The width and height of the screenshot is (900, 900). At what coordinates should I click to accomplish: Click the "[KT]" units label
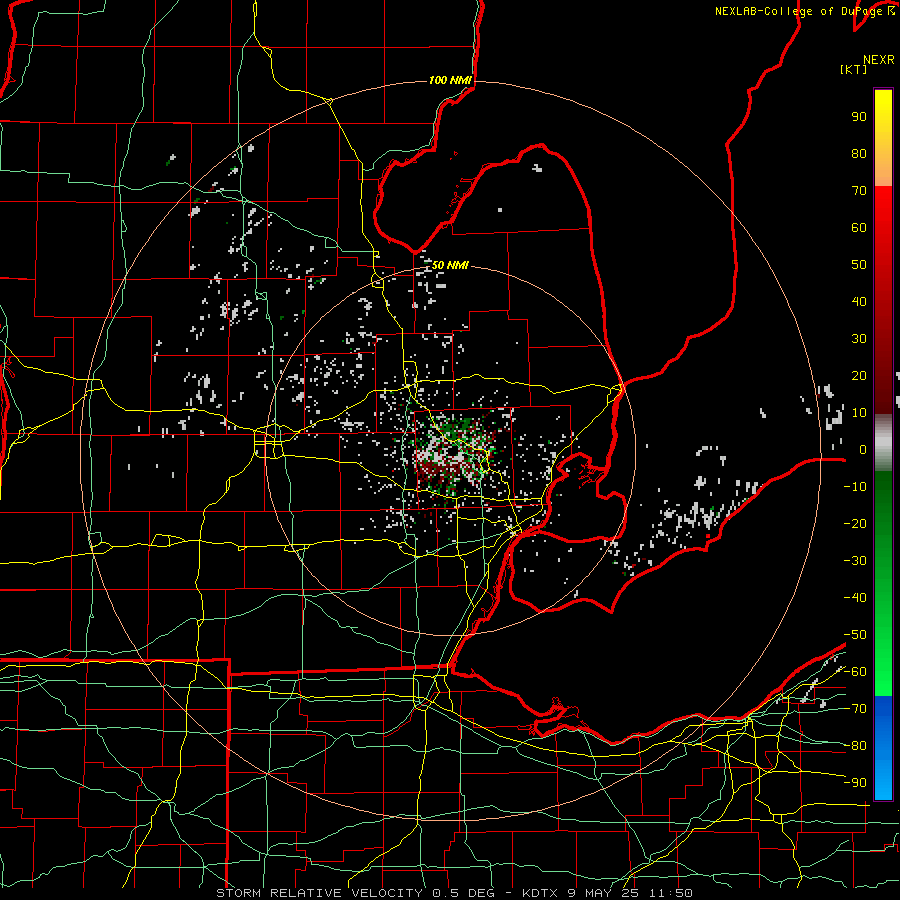tap(853, 69)
